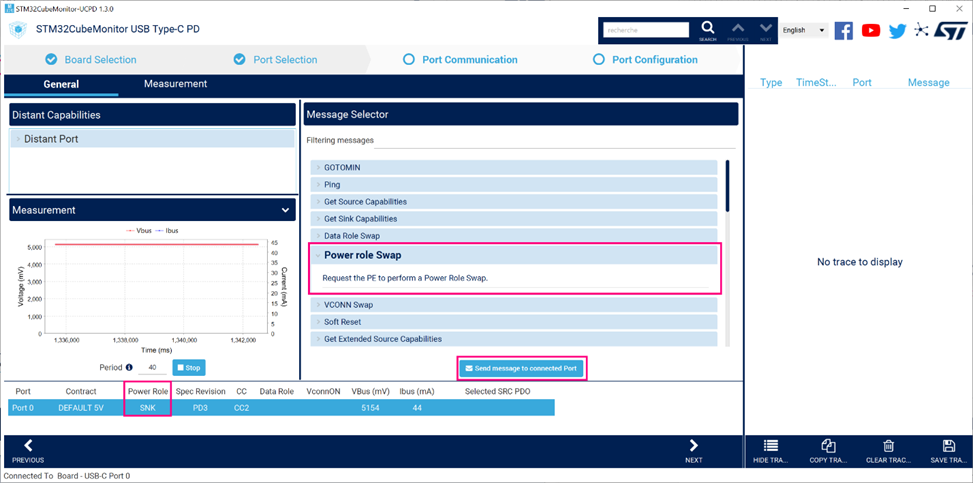Open the YouTube icon link
This screenshot has width=973, height=483.
coord(871,30)
